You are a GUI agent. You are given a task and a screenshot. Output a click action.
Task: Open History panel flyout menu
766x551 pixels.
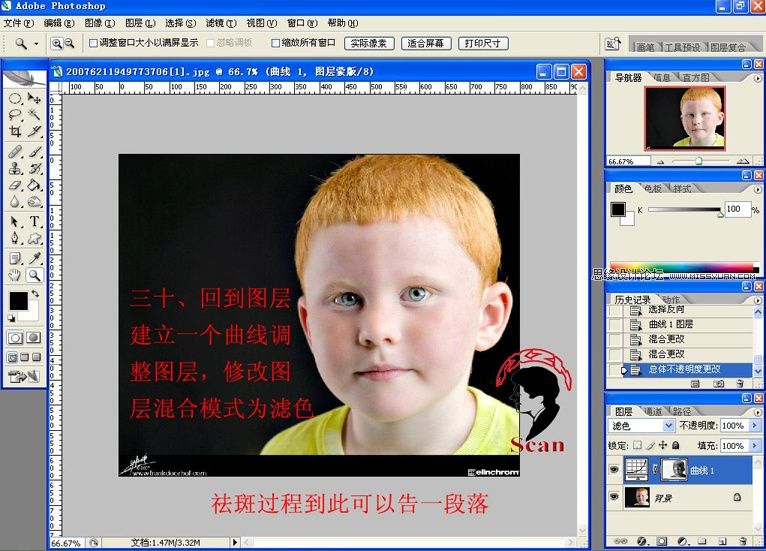click(x=758, y=300)
